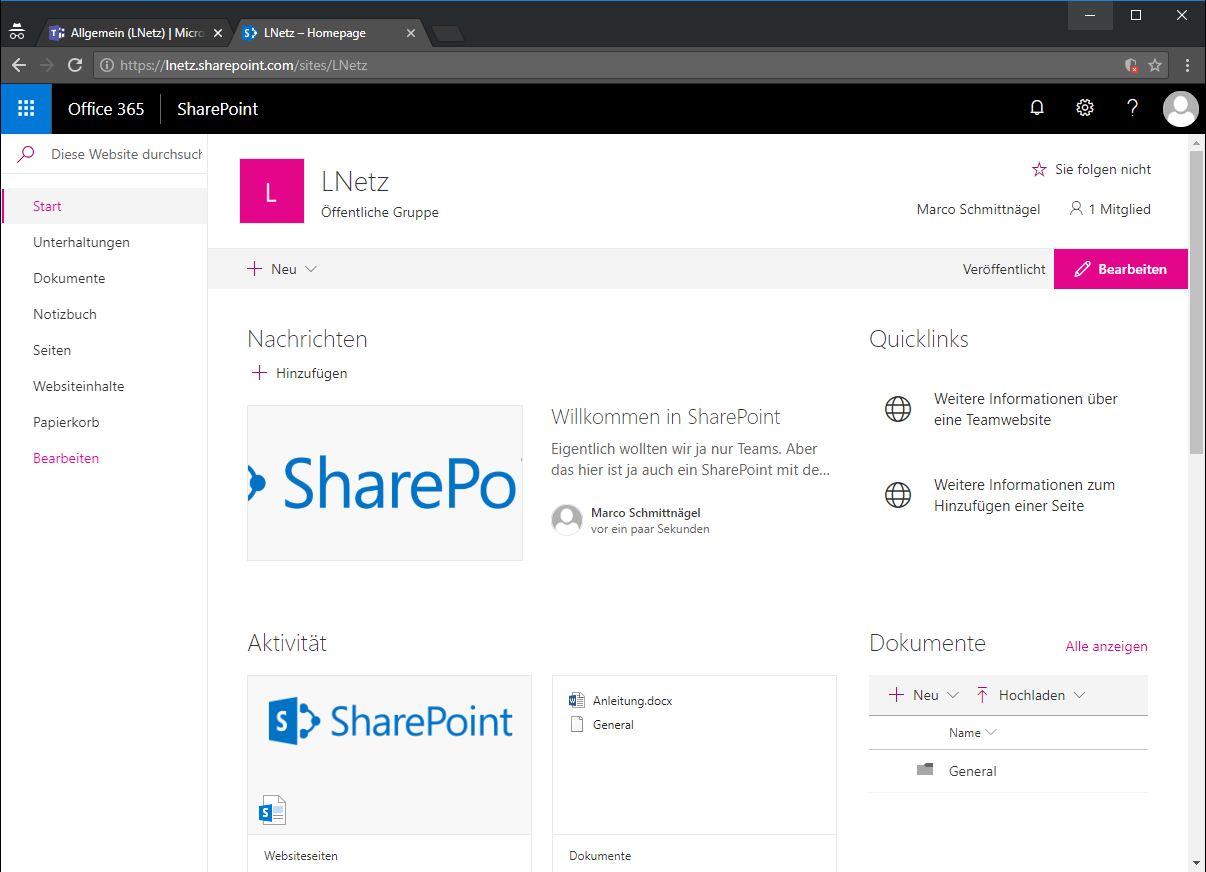The height and width of the screenshot is (872, 1206).
Task: Open the Willkommen in SharePoint news title
Action: point(666,417)
